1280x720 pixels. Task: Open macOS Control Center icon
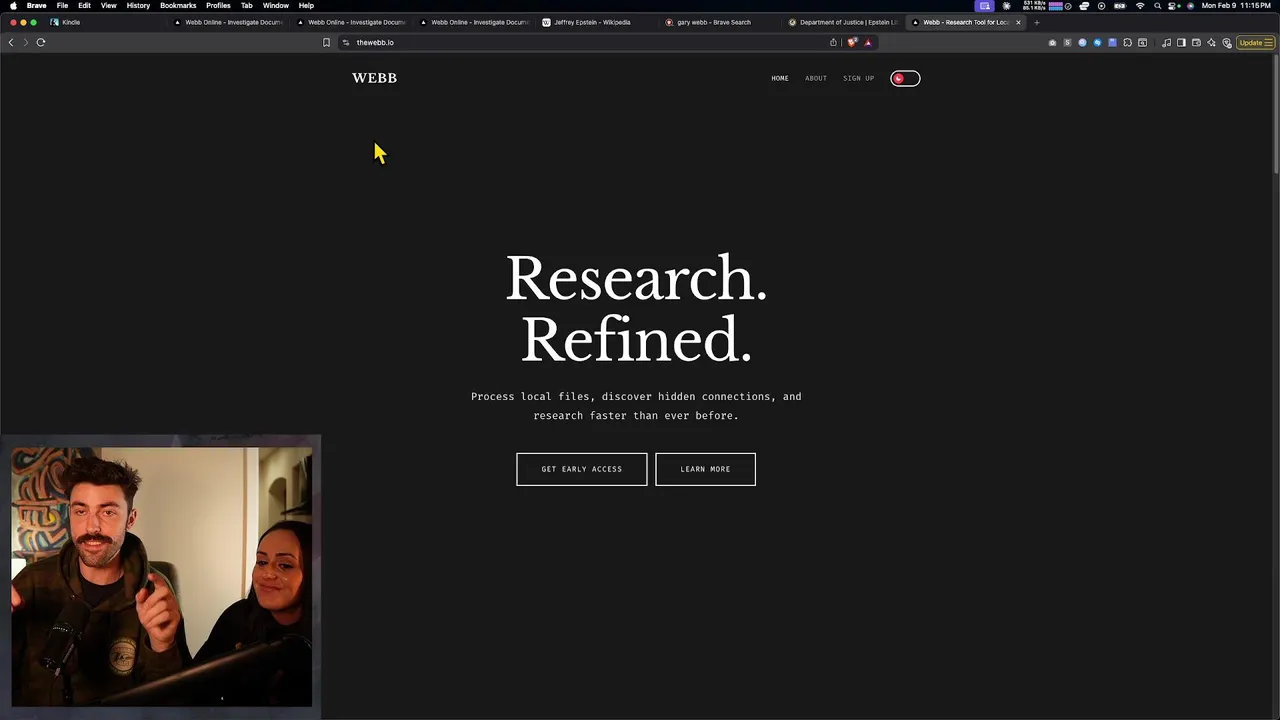point(1172,6)
